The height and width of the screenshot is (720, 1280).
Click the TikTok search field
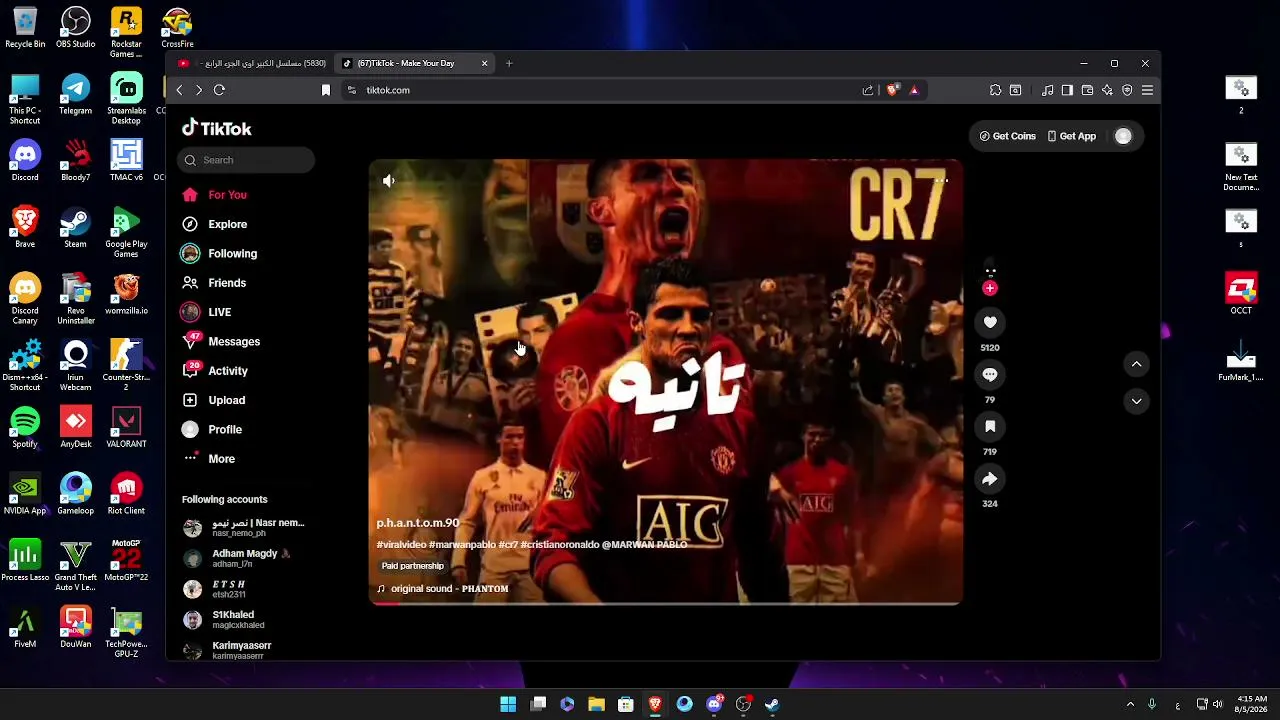246,160
